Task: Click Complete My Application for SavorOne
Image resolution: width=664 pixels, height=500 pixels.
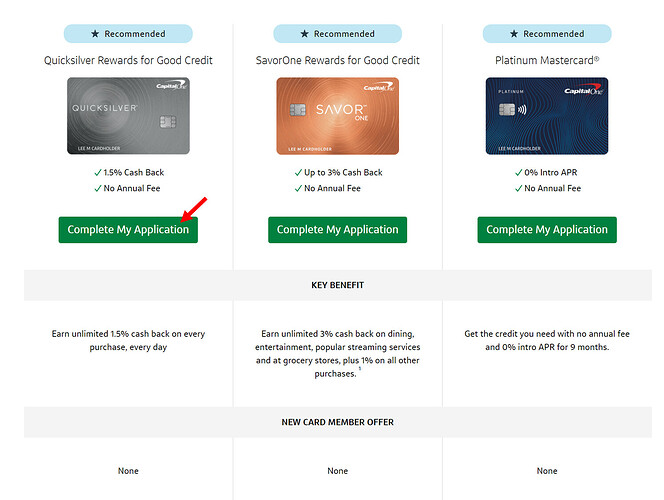Action: (338, 230)
